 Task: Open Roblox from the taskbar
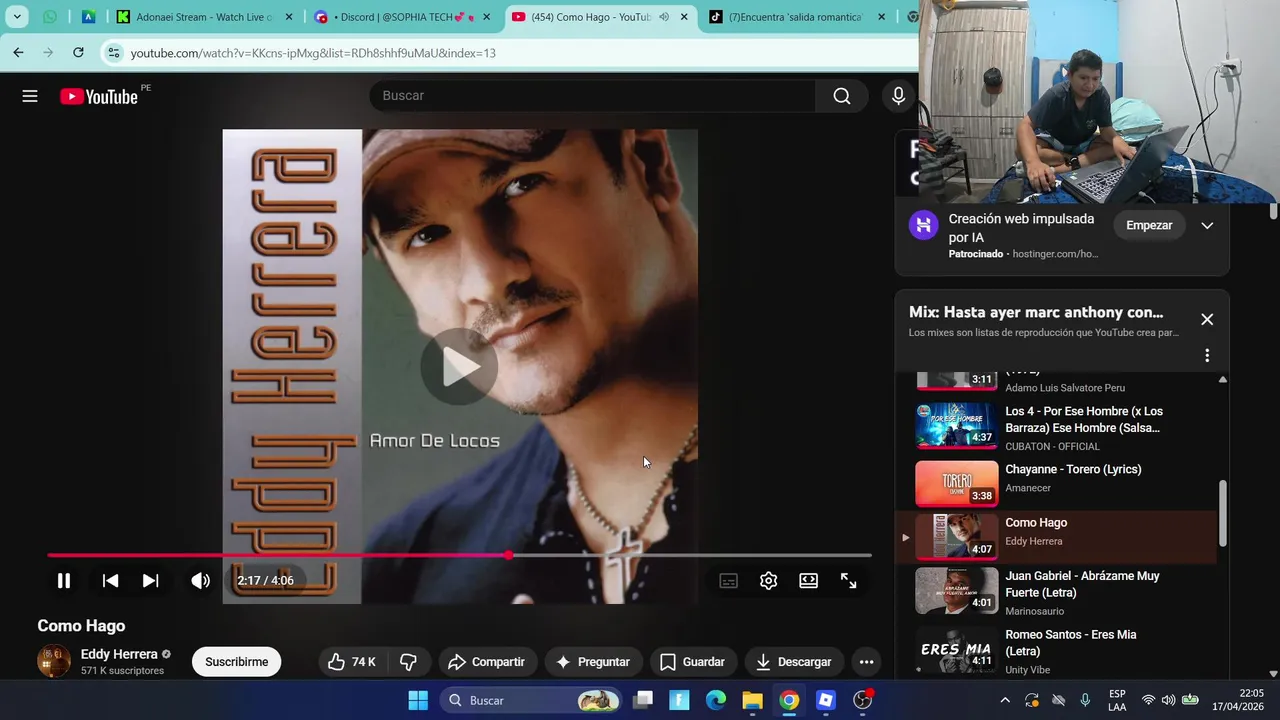(826, 700)
